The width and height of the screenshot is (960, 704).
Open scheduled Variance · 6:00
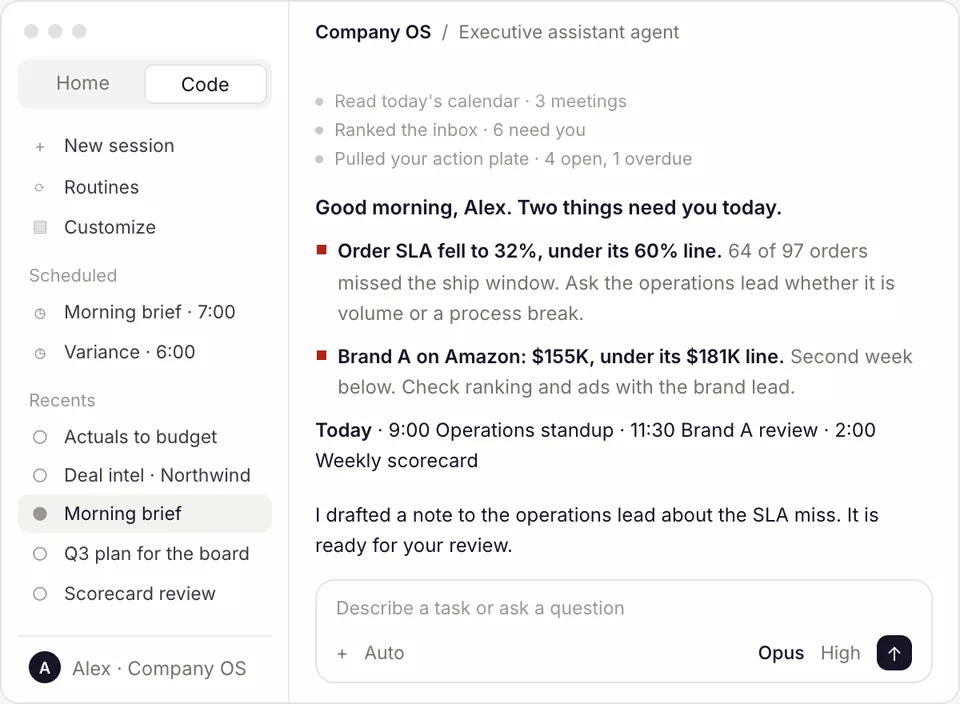[x=130, y=352]
